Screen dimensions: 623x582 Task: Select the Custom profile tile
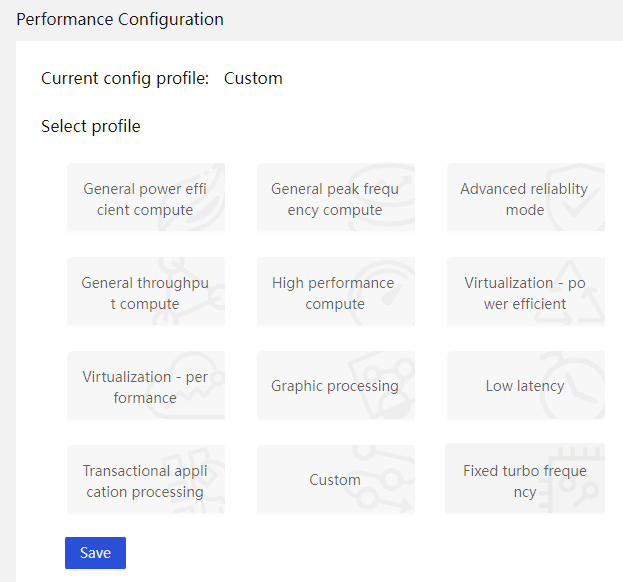336,480
